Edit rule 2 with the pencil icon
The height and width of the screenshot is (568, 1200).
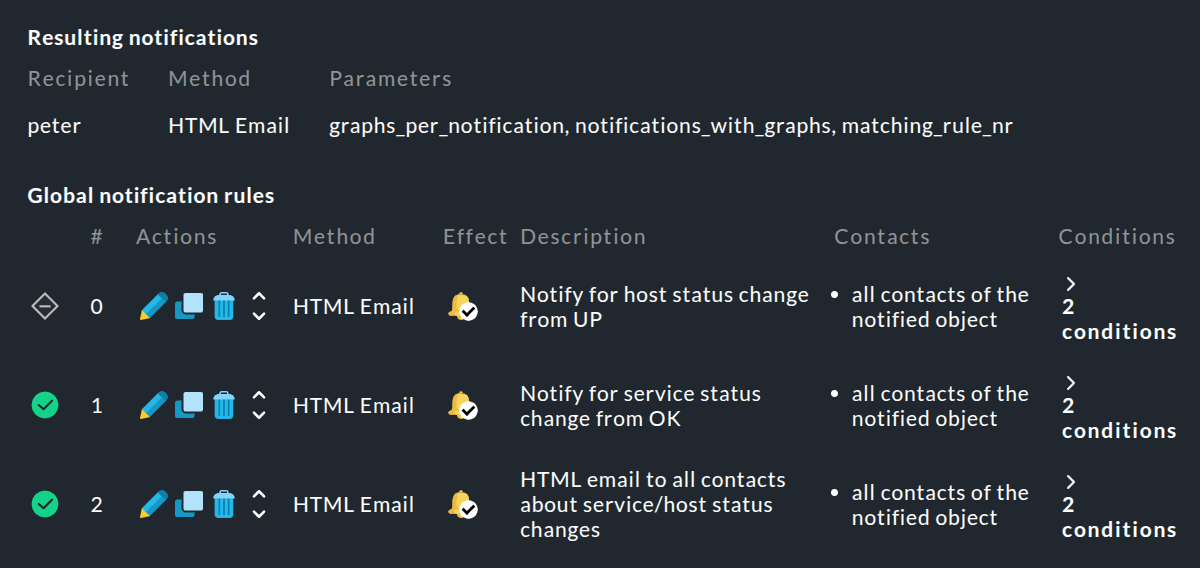pyautogui.click(x=153, y=504)
